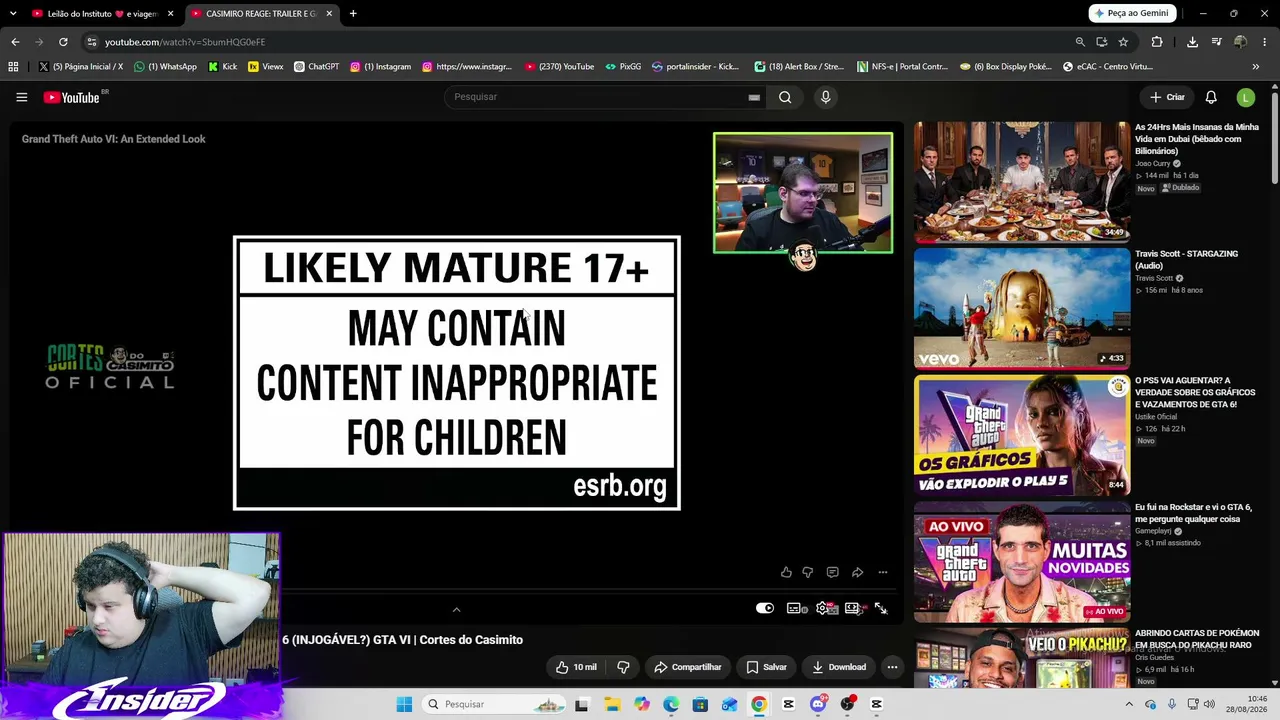The width and height of the screenshot is (1280, 720).
Task: Open the player settings gear
Action: pos(824,608)
